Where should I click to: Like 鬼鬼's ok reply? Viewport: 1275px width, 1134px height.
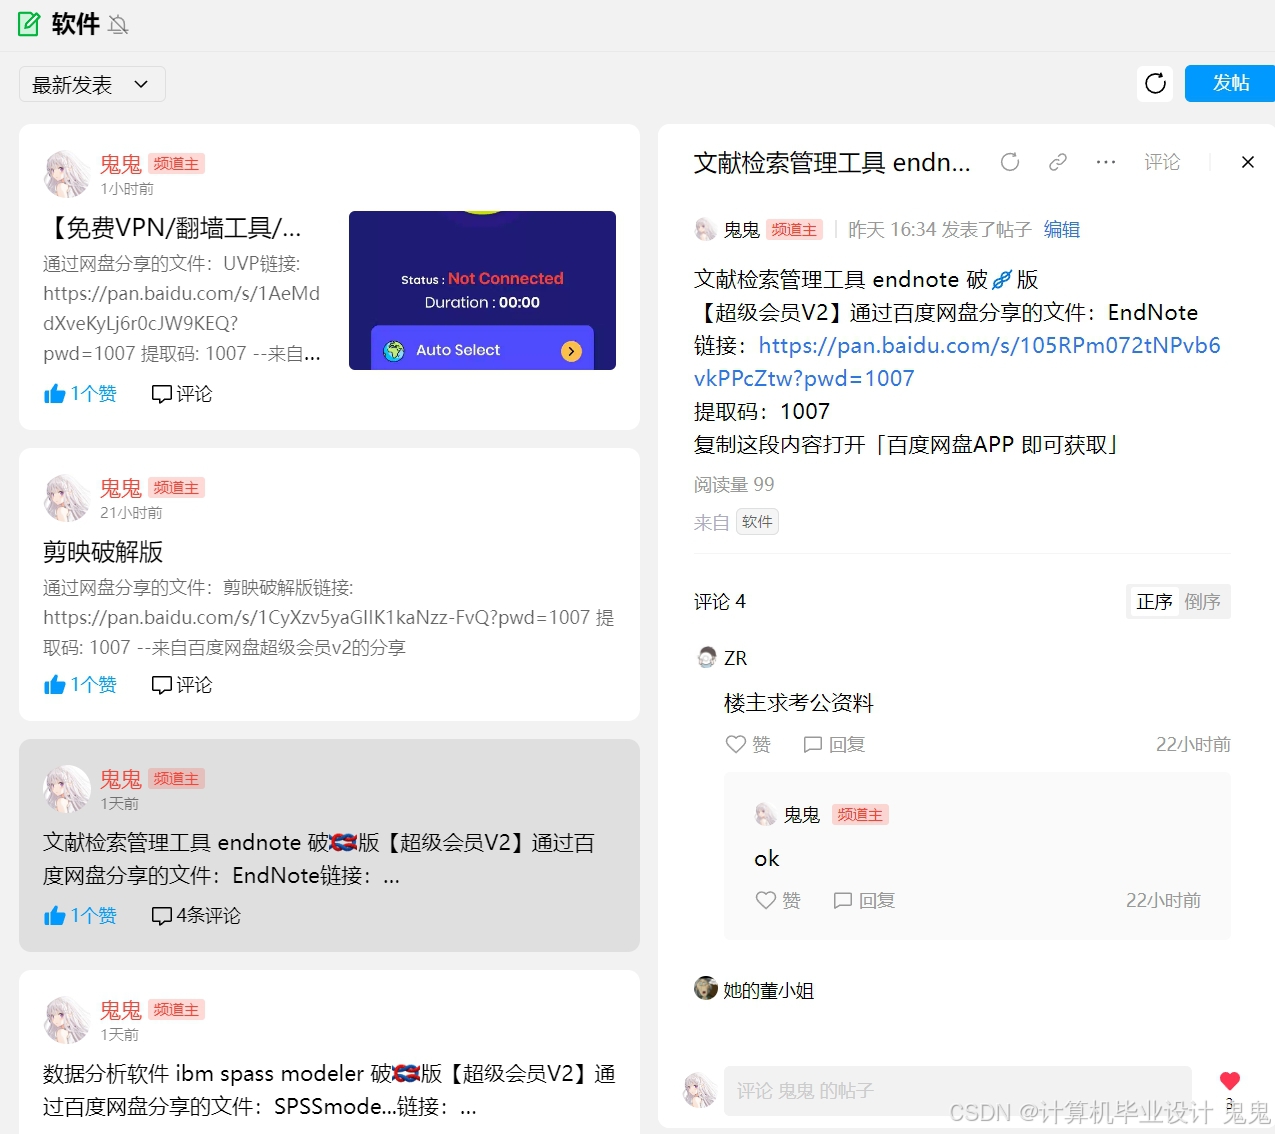(779, 901)
